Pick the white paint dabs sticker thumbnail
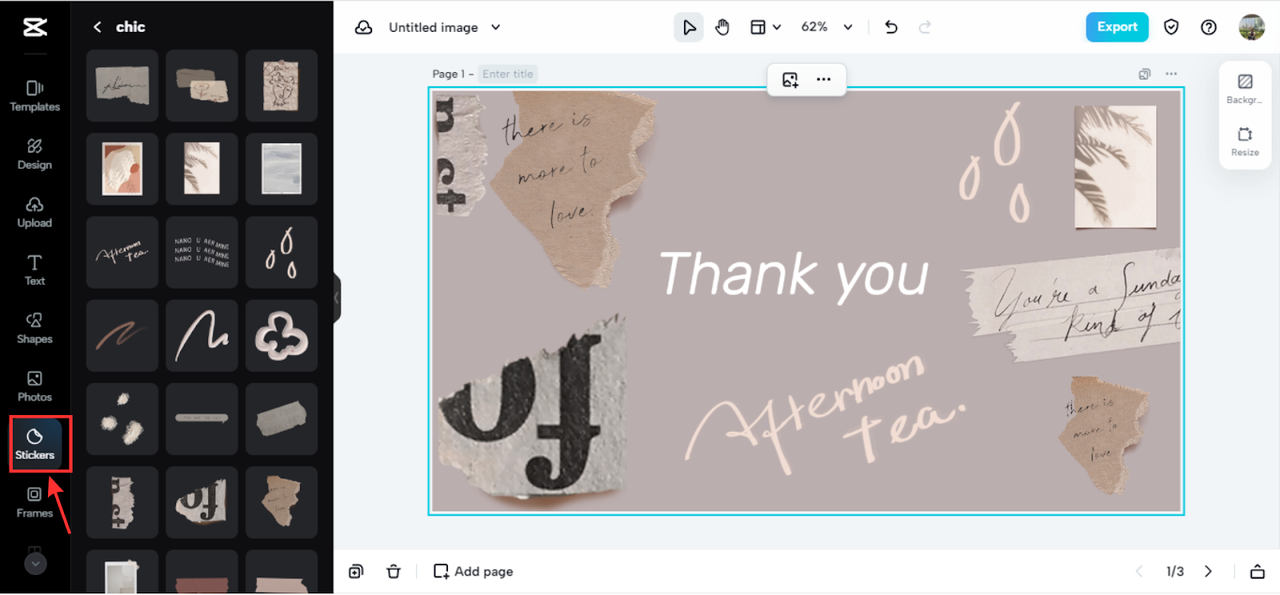 tap(122, 419)
